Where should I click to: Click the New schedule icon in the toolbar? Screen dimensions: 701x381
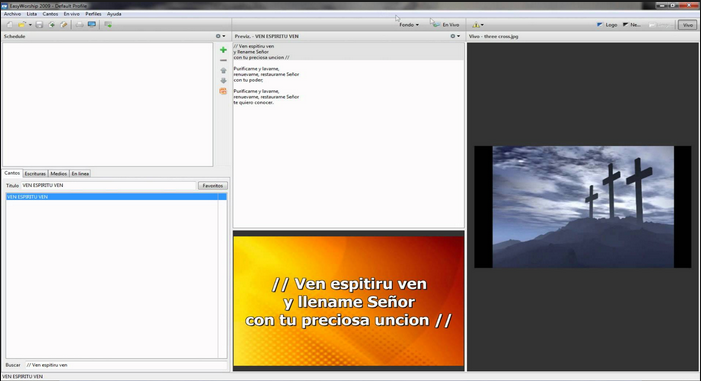click(x=10, y=25)
